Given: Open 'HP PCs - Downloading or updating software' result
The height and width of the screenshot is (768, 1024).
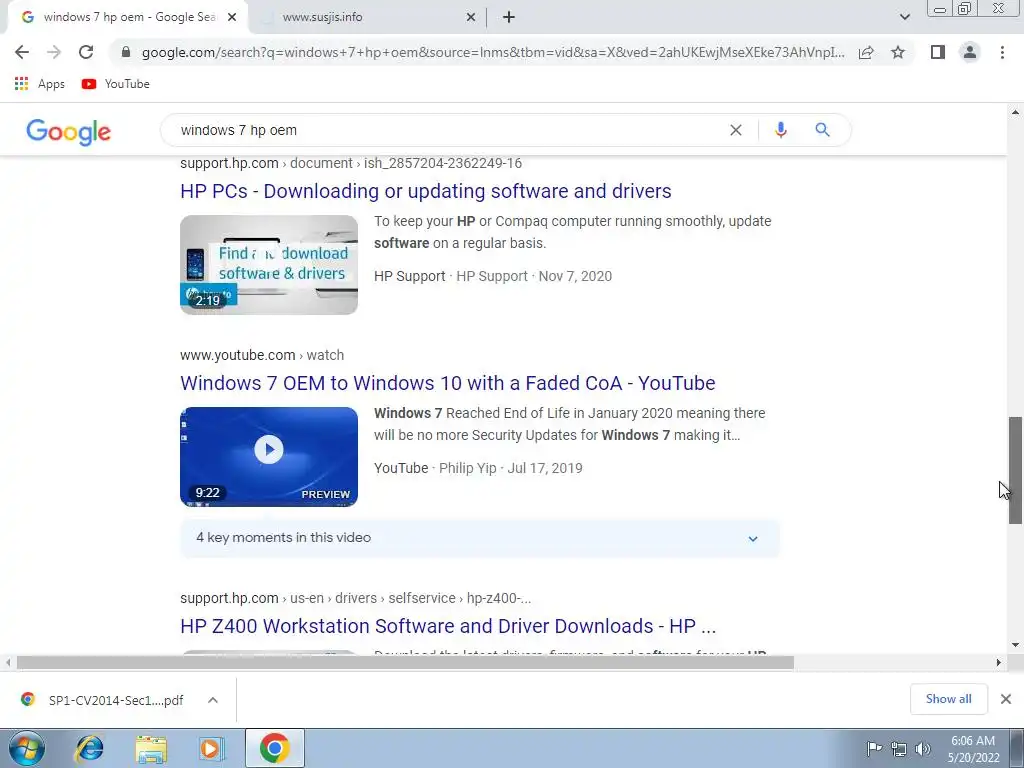Looking at the screenshot, I should click(426, 191).
